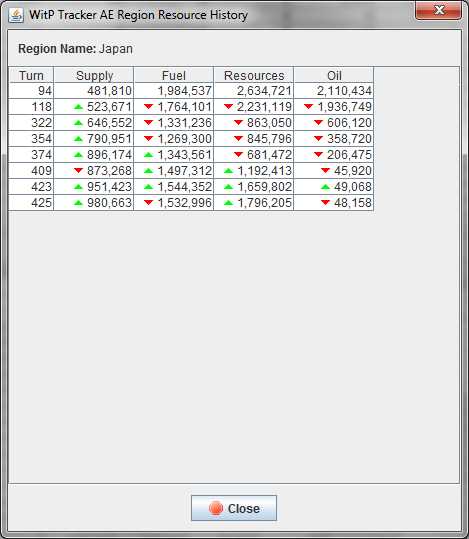Click the Fuel column header
This screenshot has height=539, width=469.
click(x=174, y=75)
